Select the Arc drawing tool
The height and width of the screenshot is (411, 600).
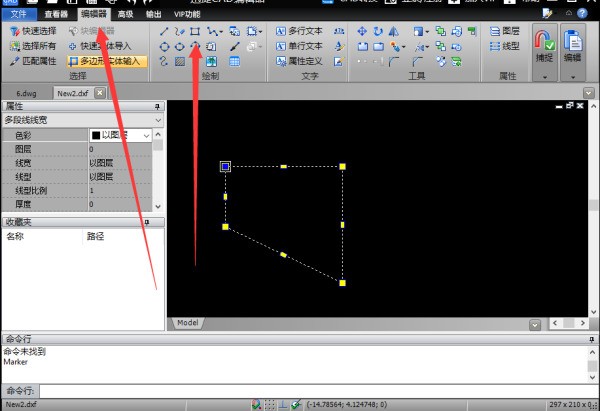pos(195,46)
